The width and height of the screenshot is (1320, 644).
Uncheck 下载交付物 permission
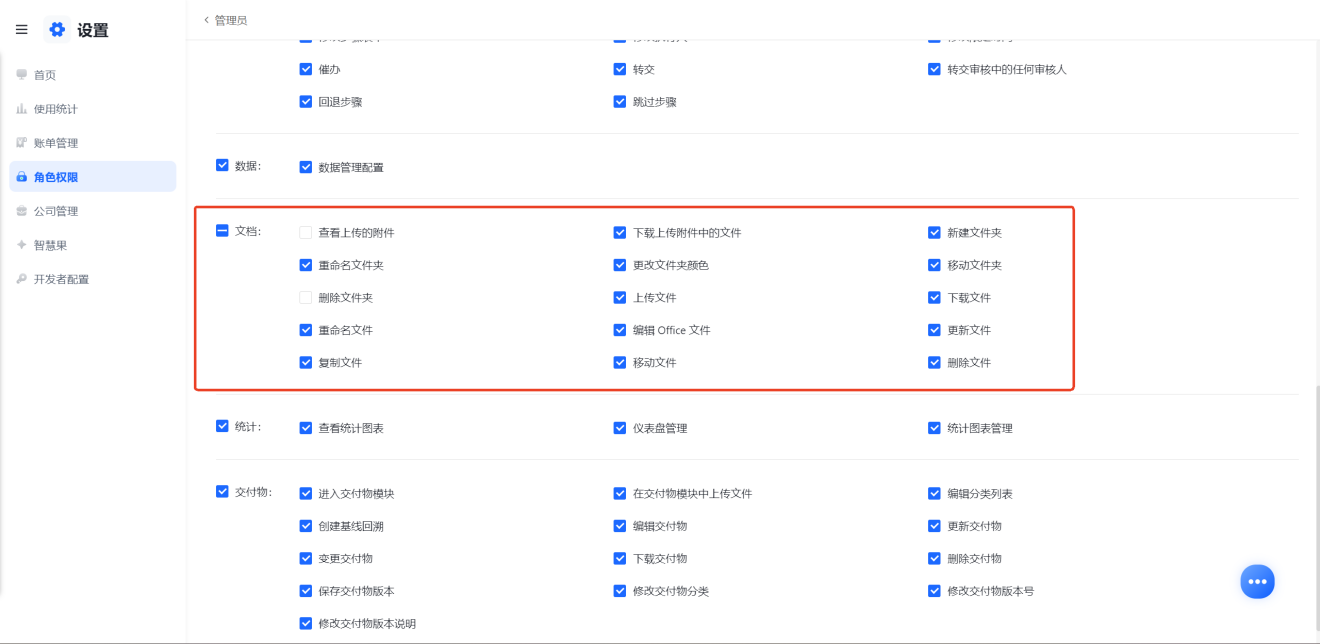[x=620, y=558]
